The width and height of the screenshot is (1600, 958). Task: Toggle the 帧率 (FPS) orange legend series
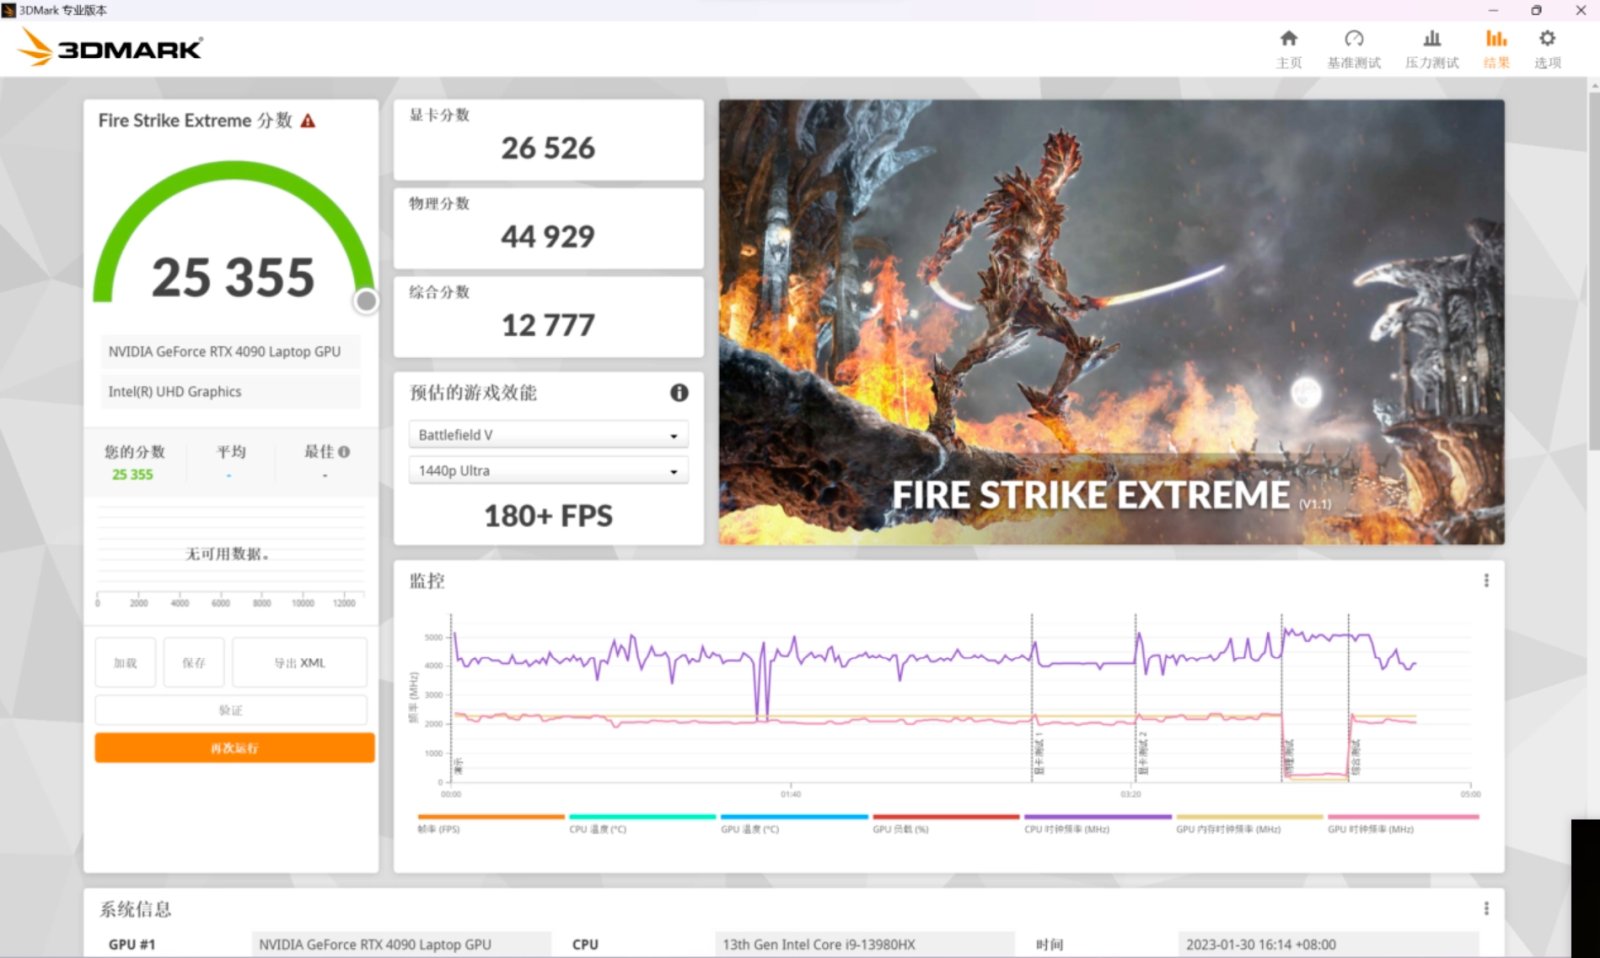tap(490, 823)
